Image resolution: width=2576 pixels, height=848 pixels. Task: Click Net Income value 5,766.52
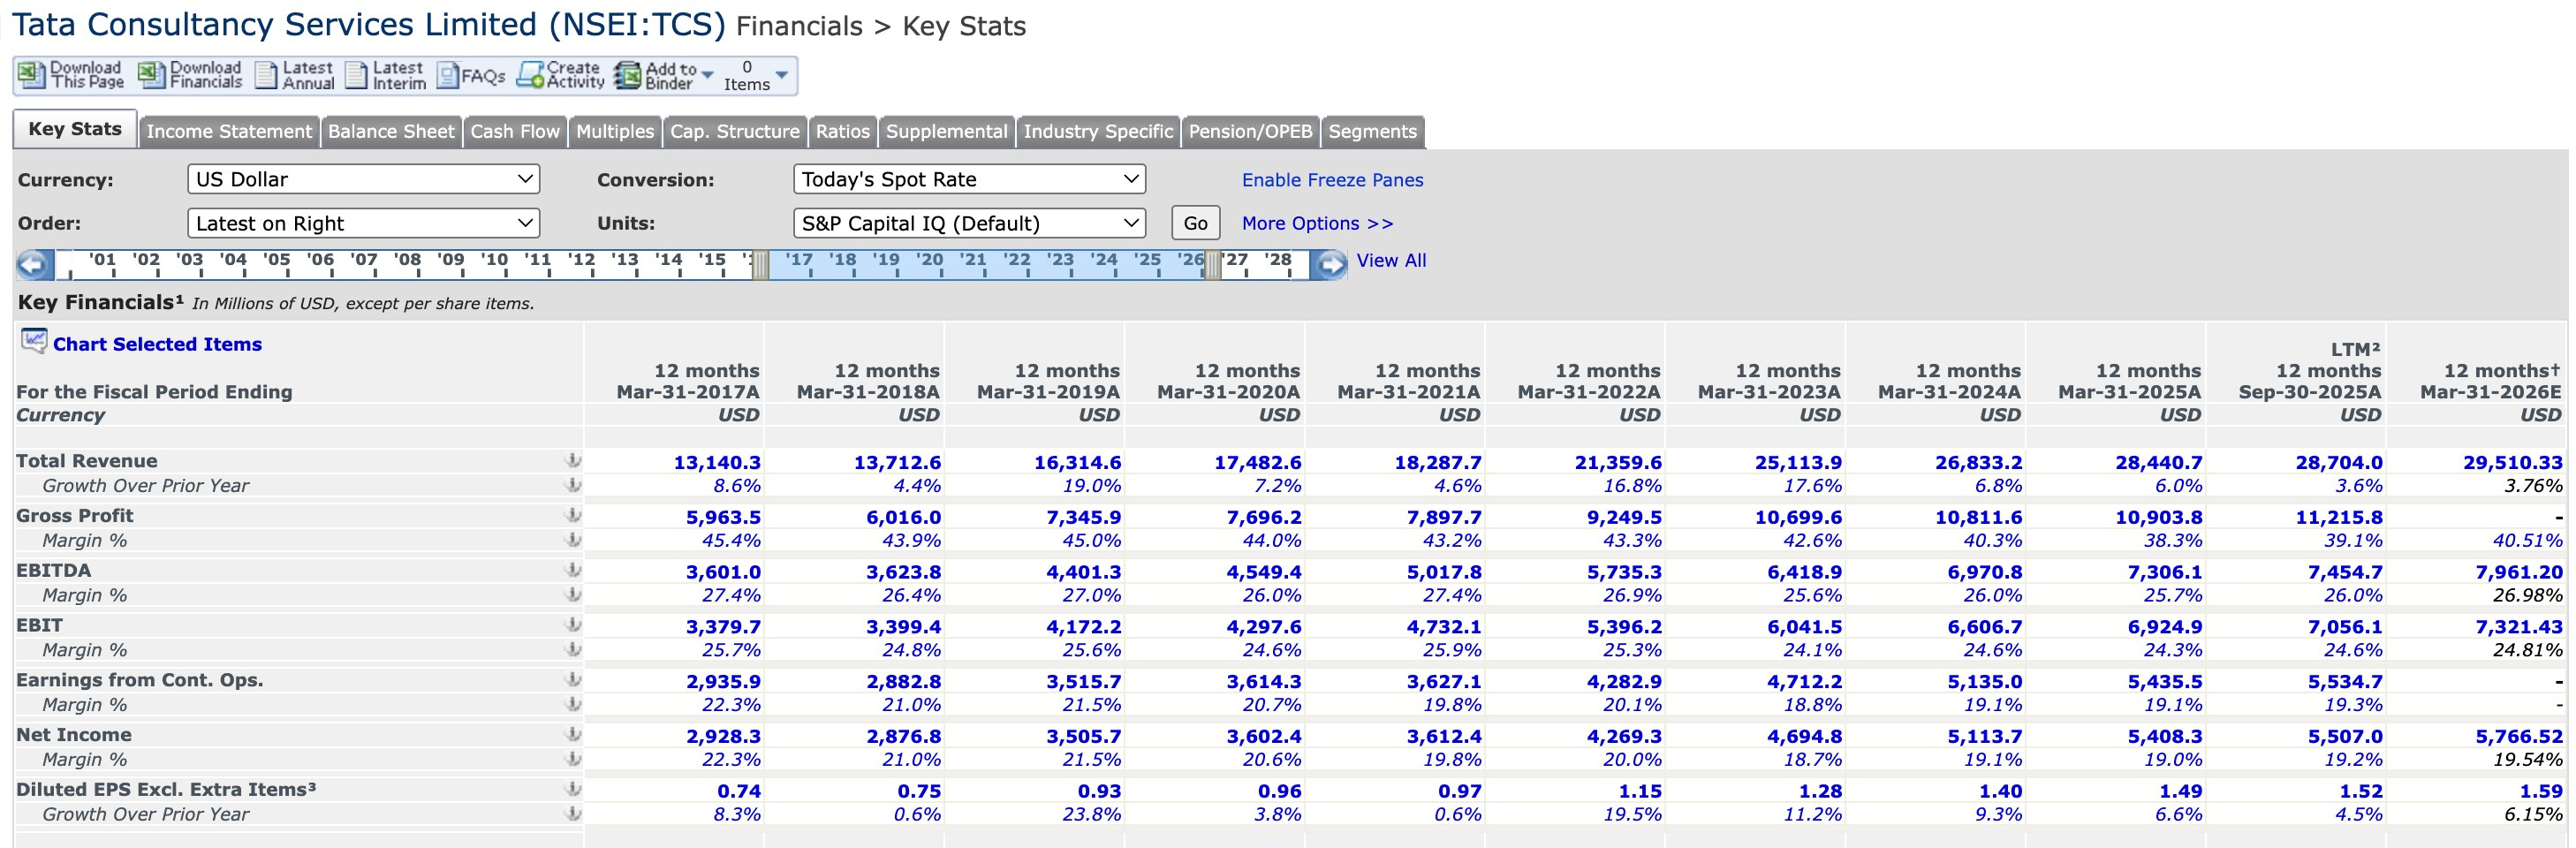2519,736
